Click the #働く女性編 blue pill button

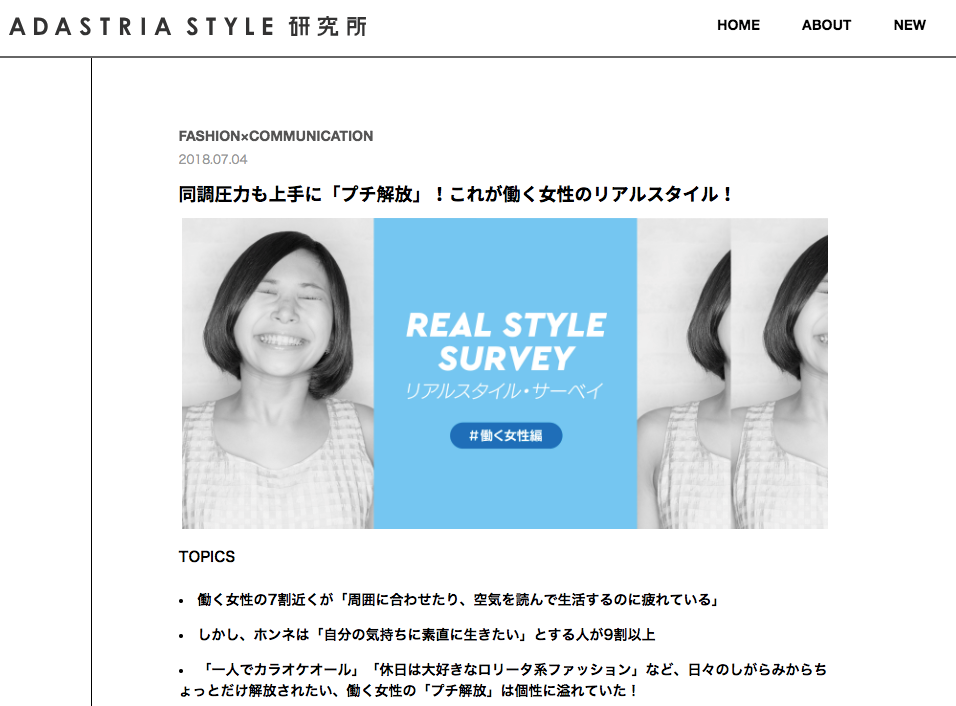[x=506, y=435]
